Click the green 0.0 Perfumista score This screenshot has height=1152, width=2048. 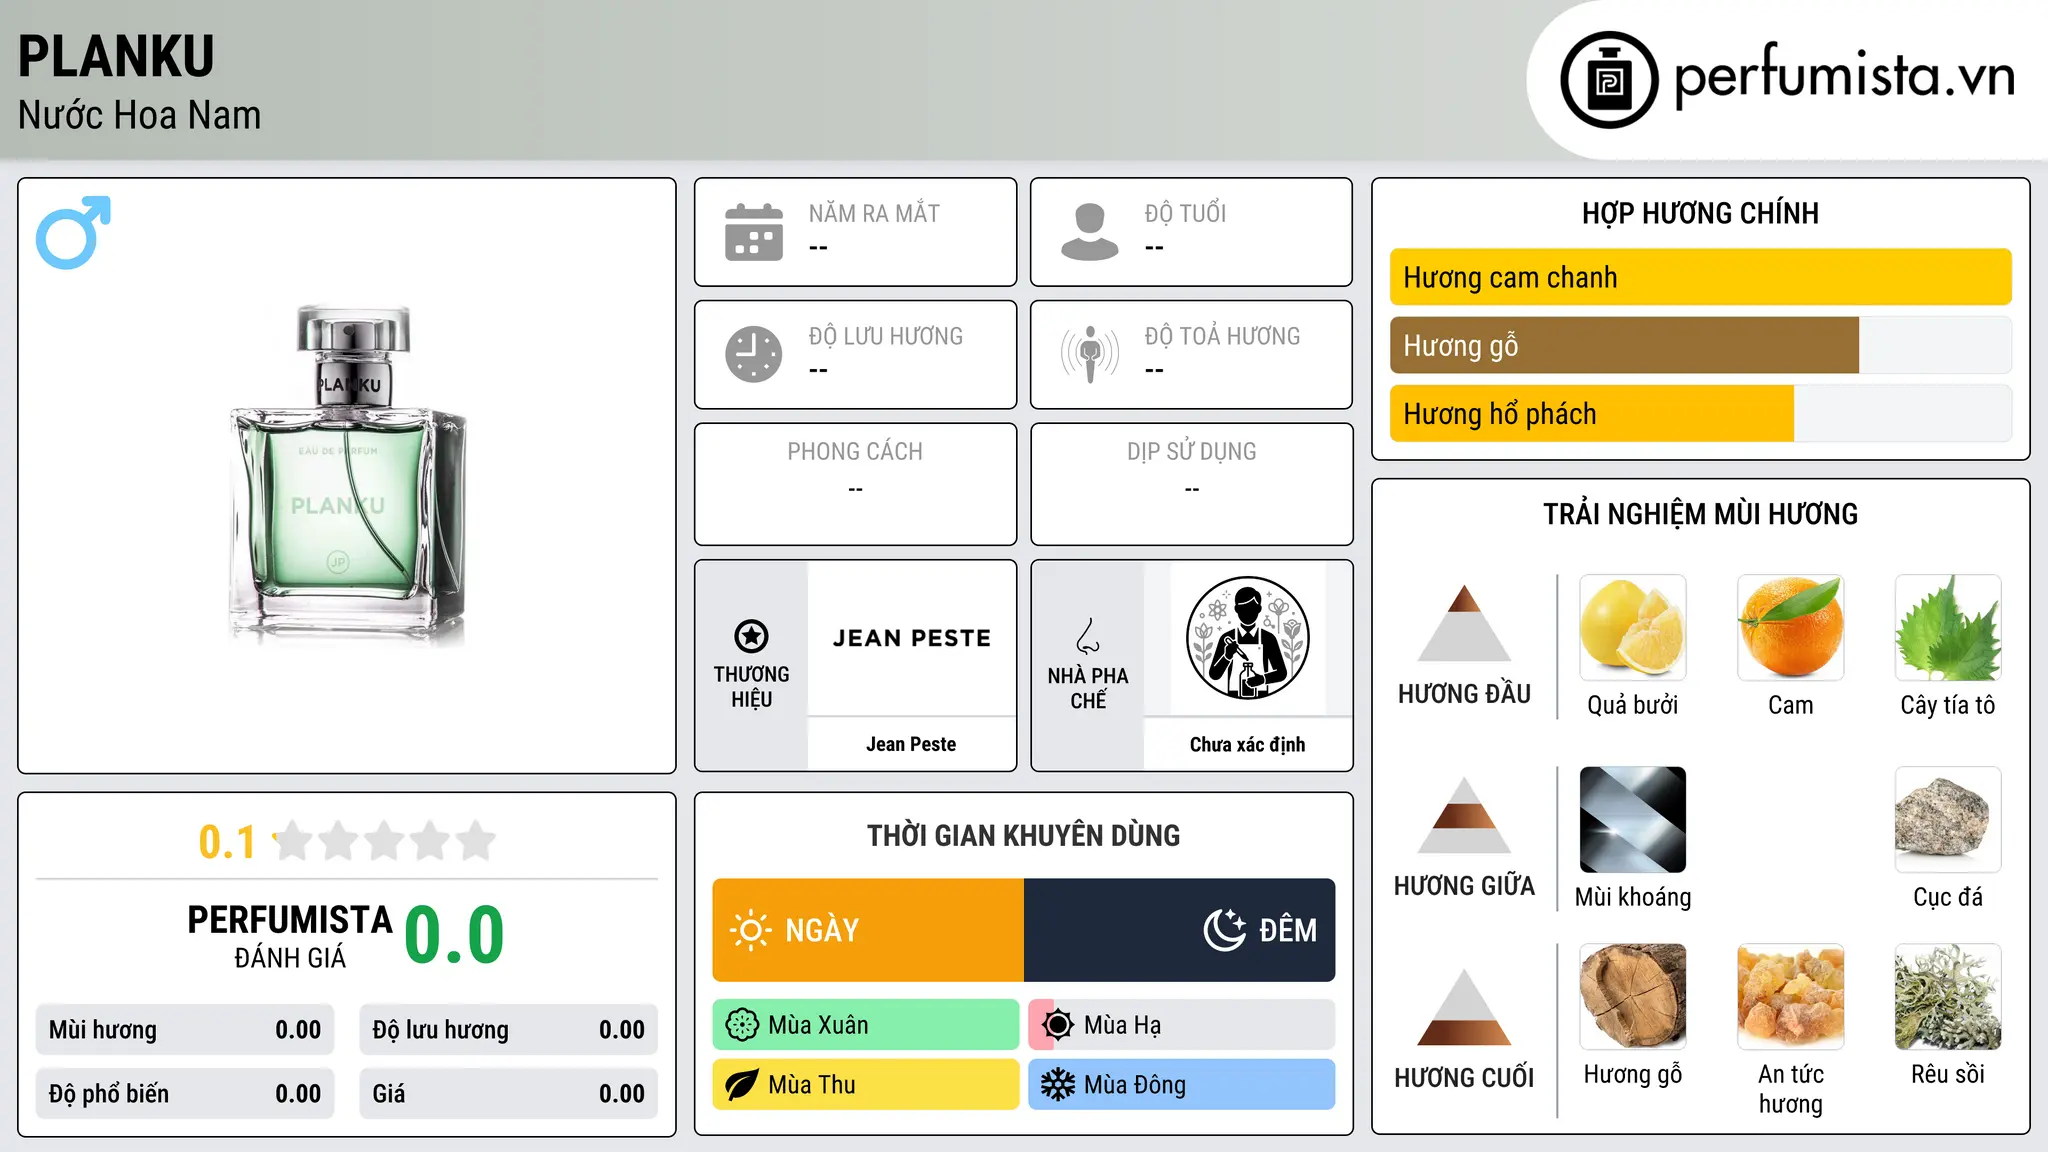(x=454, y=935)
